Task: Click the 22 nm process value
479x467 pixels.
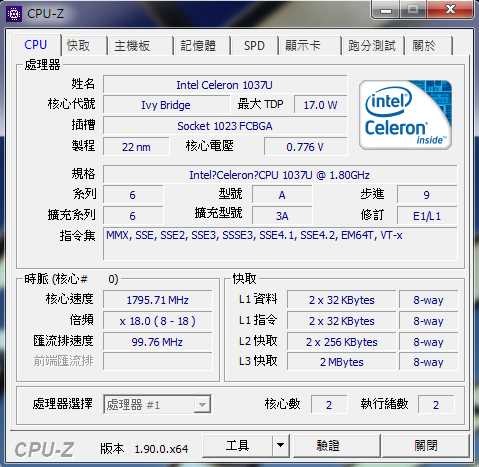Action: click(136, 147)
